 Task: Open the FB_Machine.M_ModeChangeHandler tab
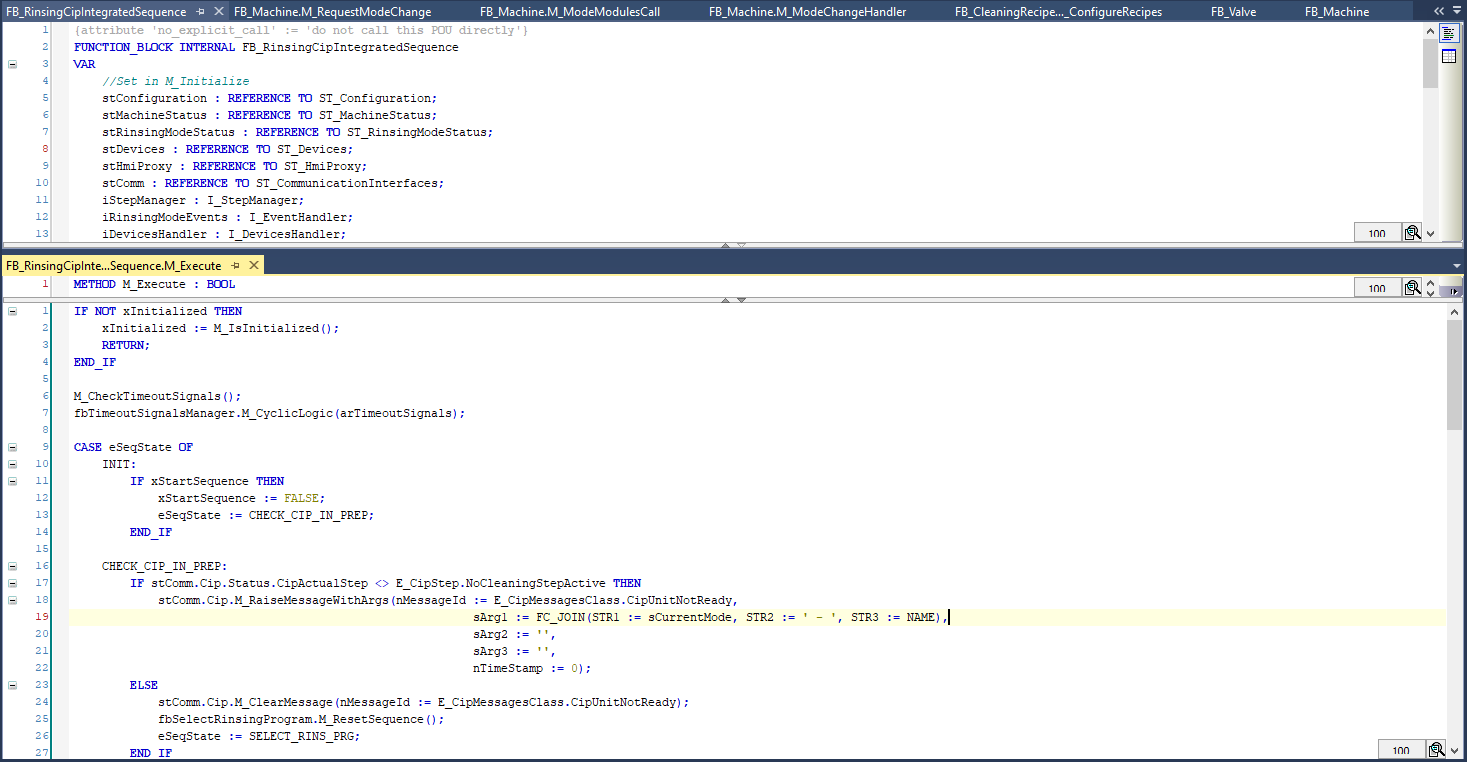click(807, 12)
